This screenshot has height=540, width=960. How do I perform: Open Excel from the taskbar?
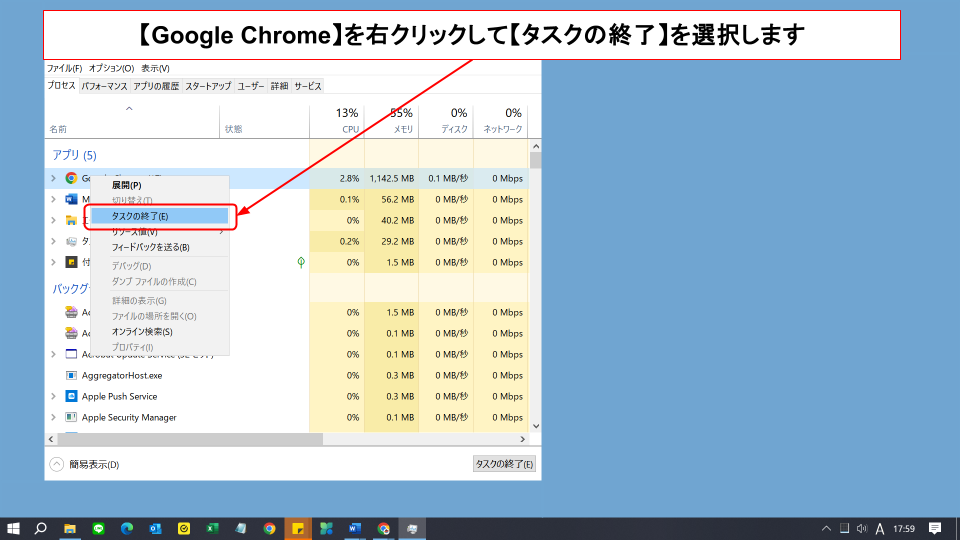click(212, 528)
